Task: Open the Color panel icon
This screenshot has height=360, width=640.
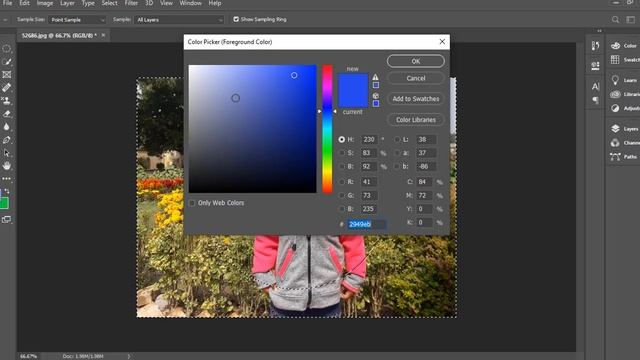Action: tap(616, 46)
